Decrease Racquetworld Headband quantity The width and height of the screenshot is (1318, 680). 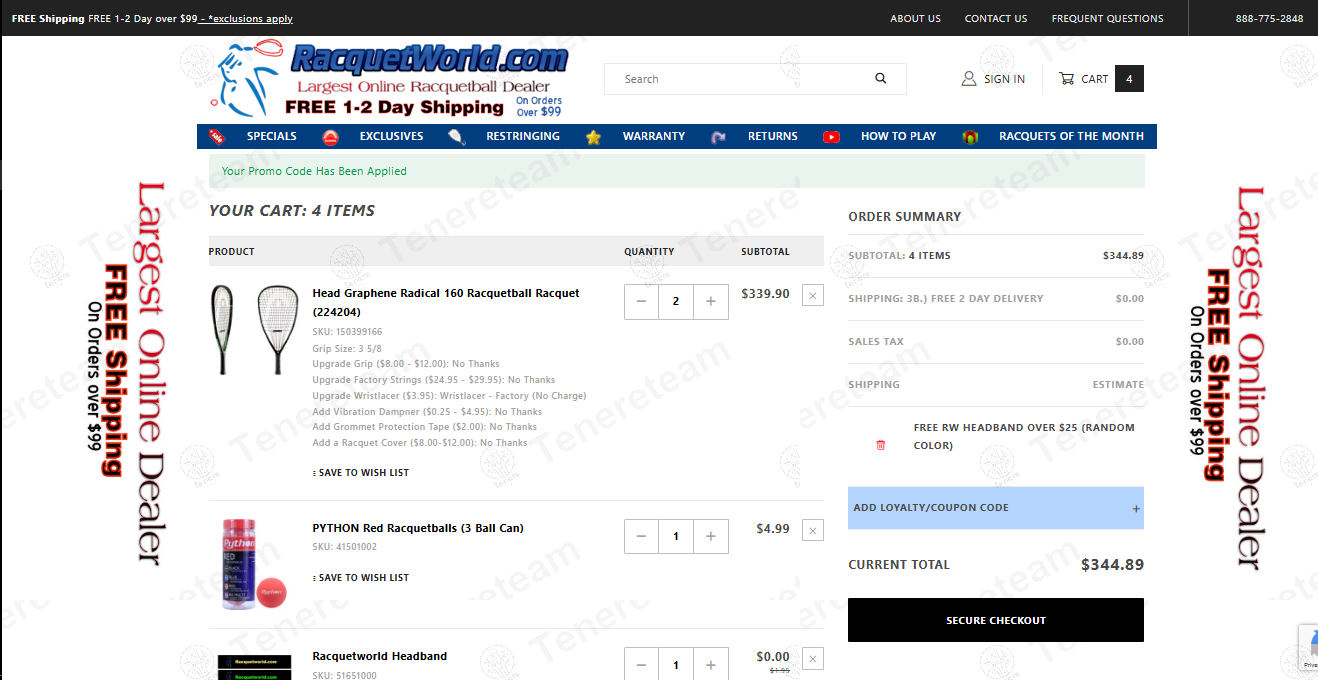point(641,664)
